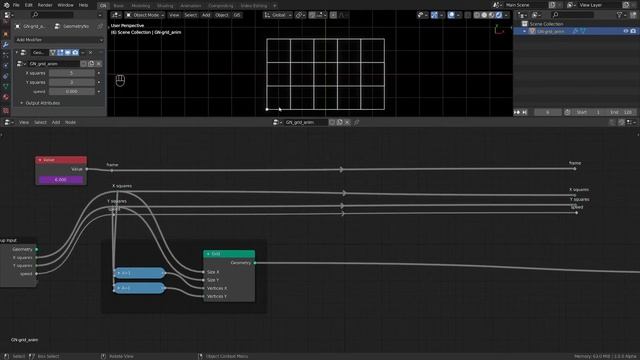This screenshot has width=640, height=360.
Task: Open the pivot point dropdown
Action: pyautogui.click(x=300, y=15)
